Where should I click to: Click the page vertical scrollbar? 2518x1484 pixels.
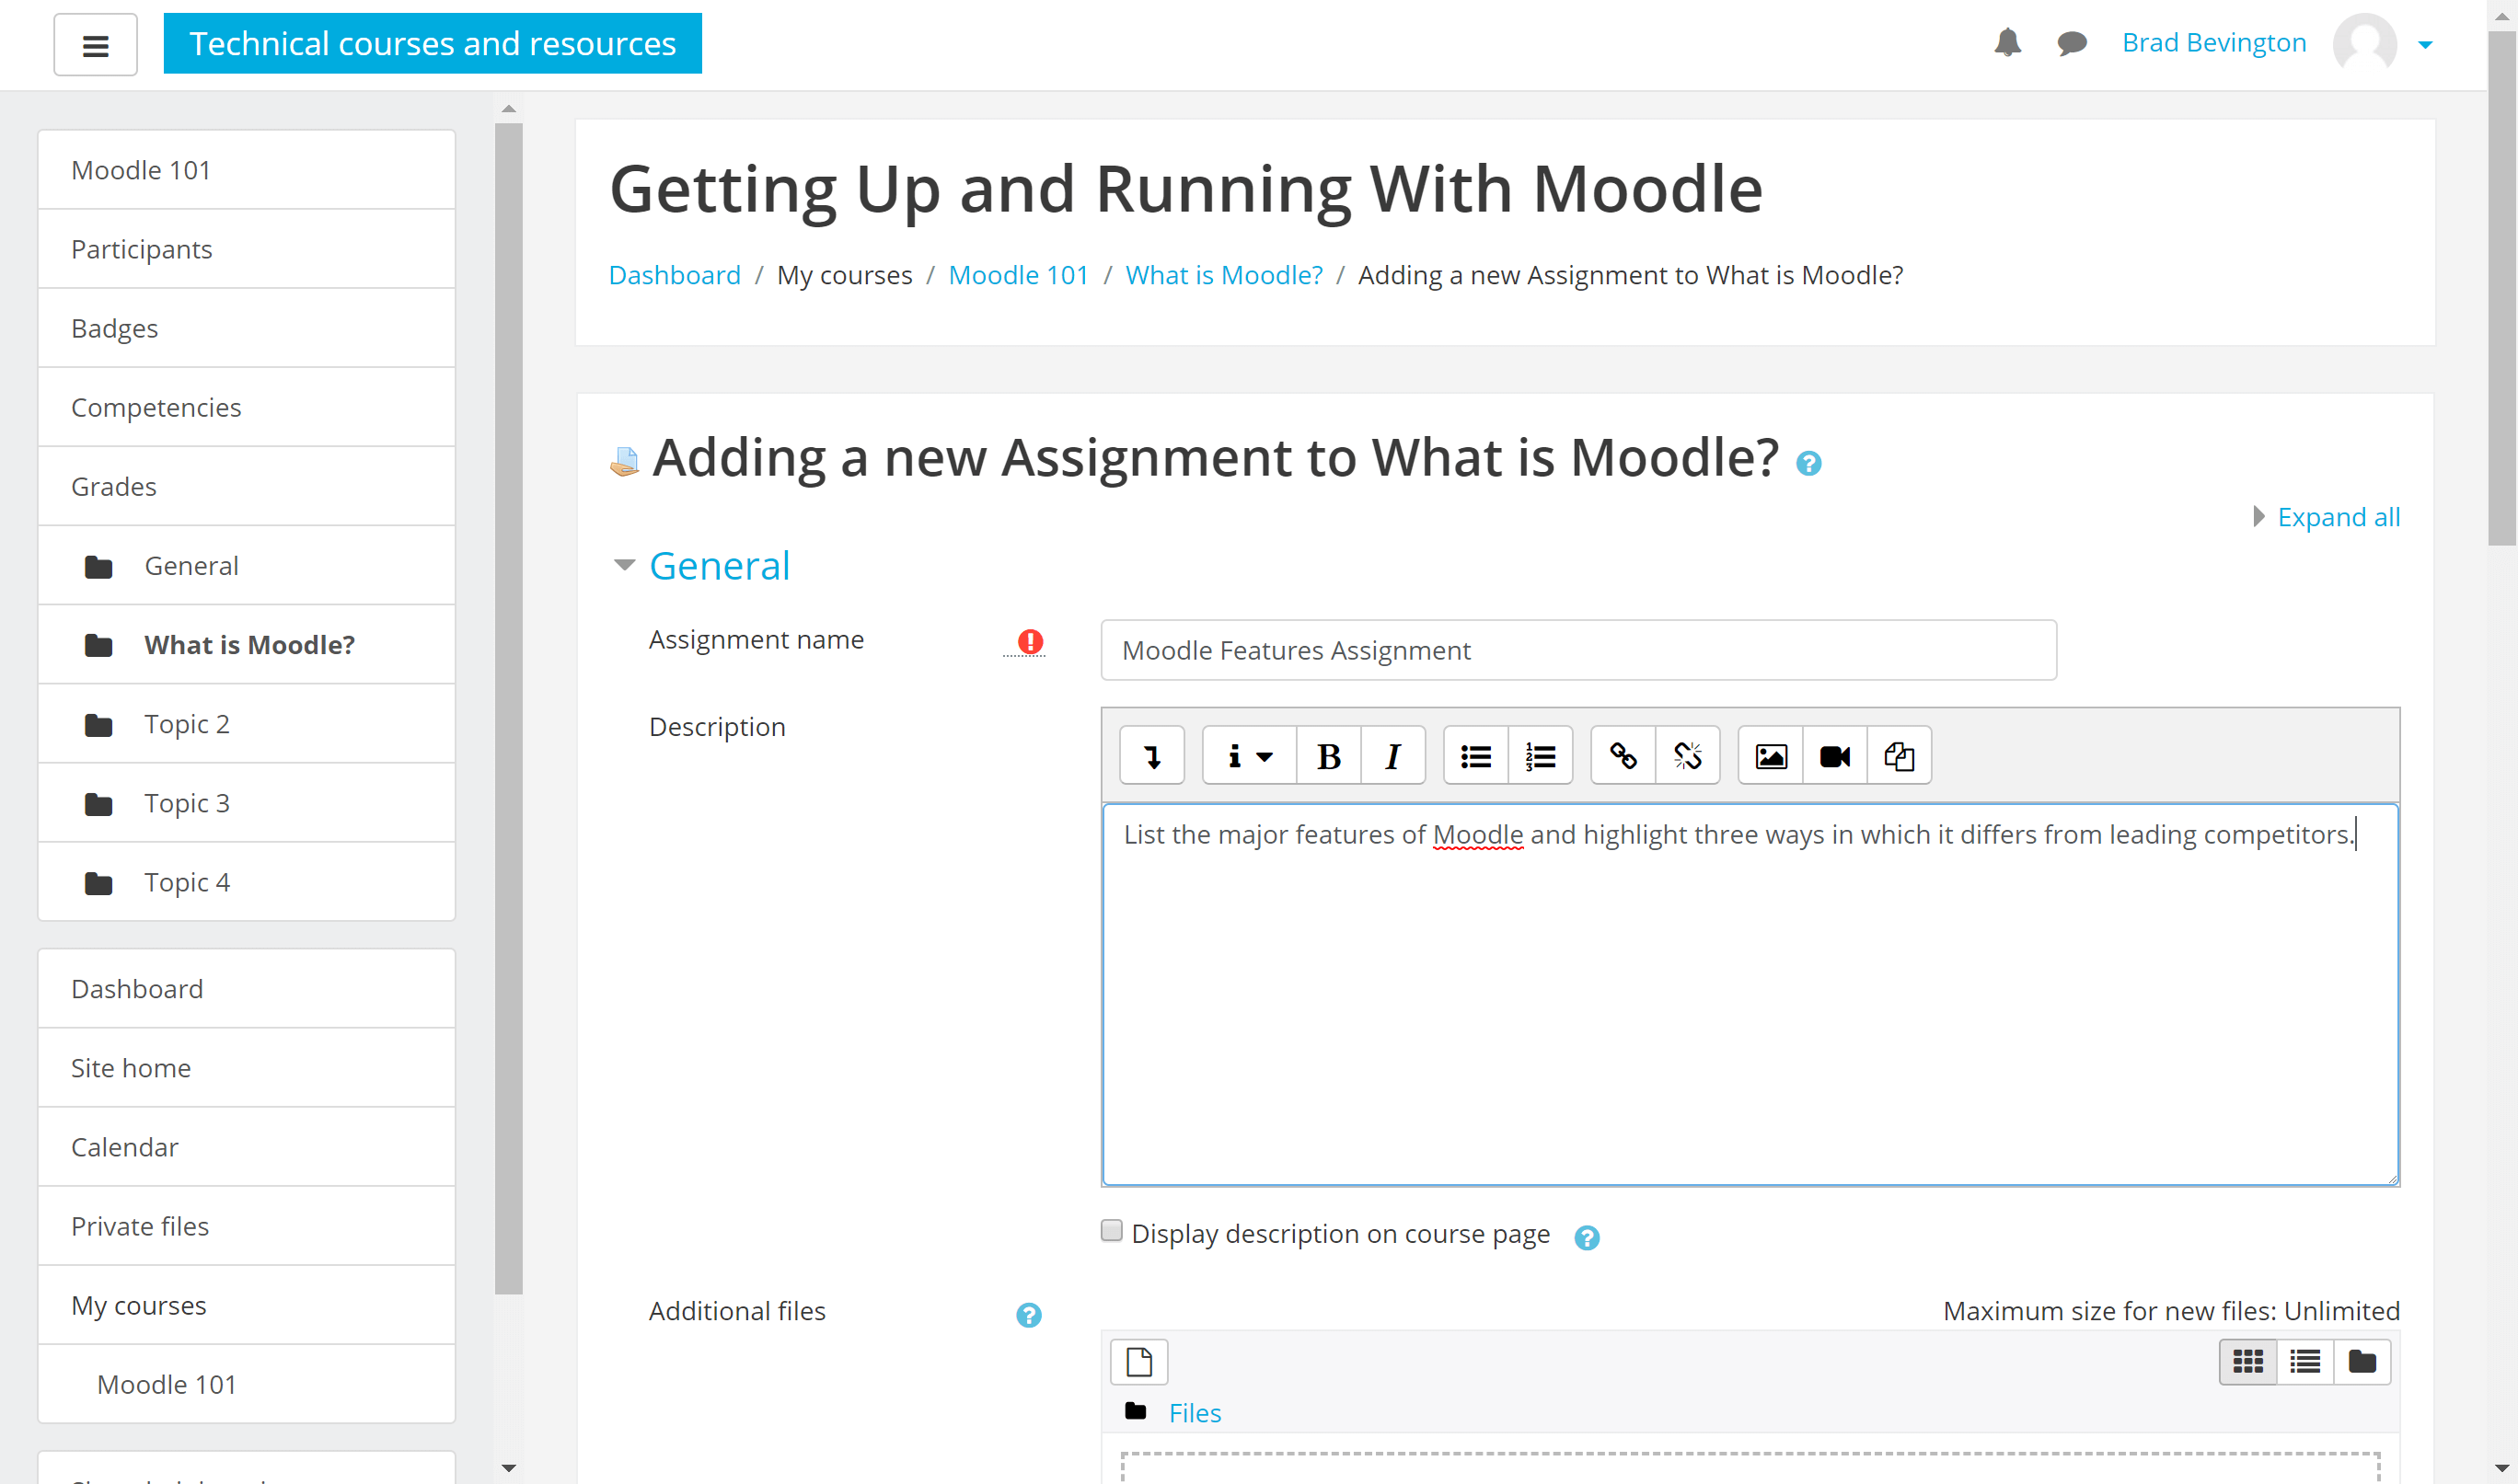point(2502,288)
